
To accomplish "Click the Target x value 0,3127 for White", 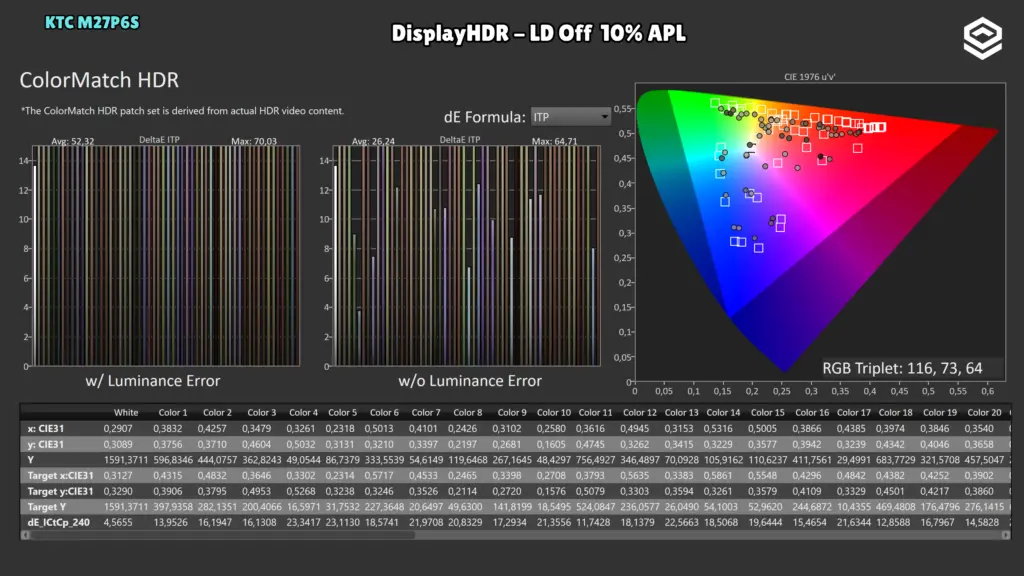I will point(118,476).
